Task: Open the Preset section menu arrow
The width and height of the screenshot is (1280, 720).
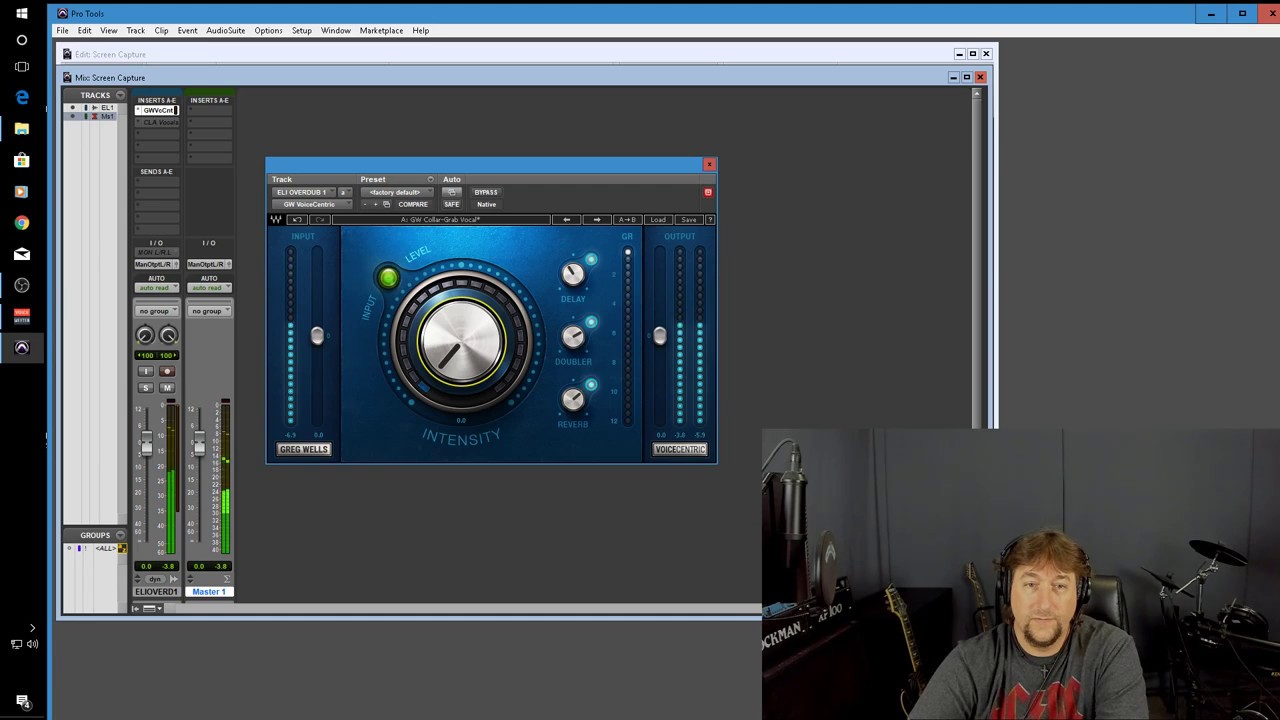Action: click(x=430, y=180)
